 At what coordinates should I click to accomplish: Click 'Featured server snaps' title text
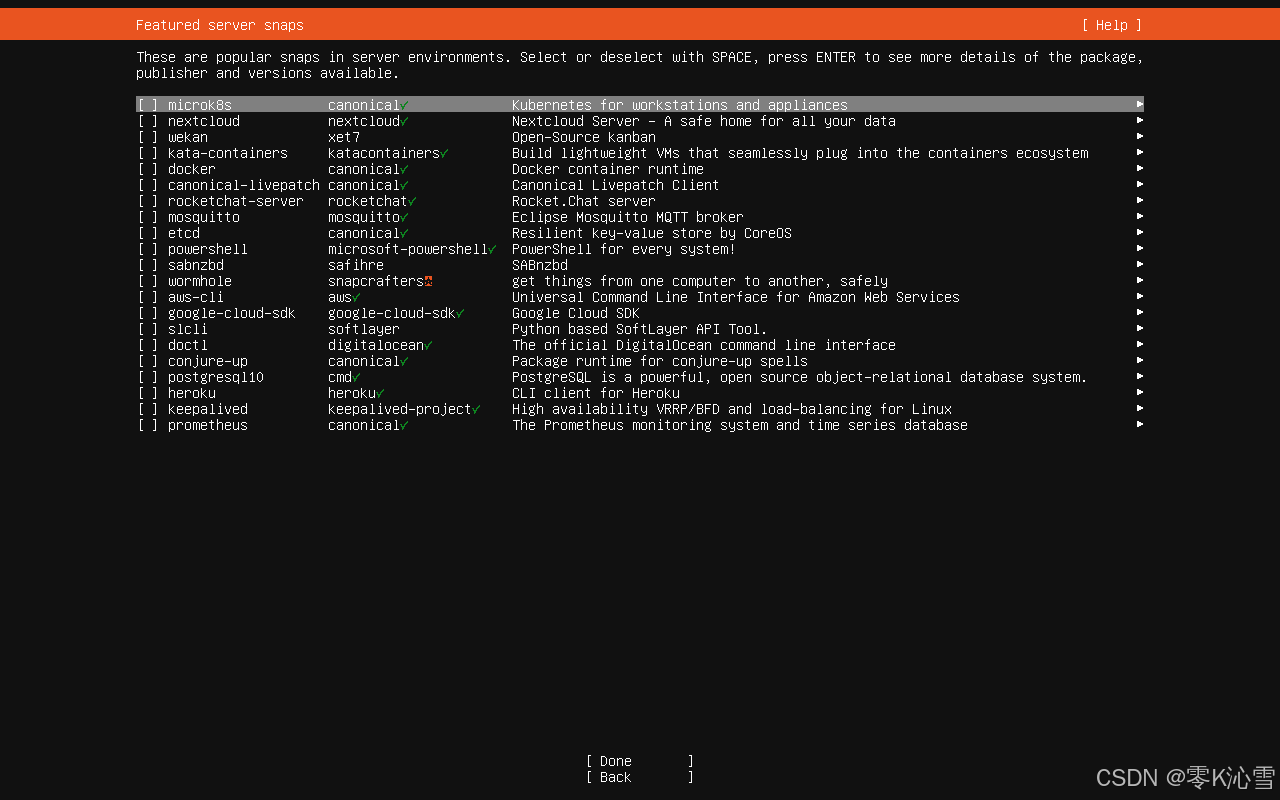click(220, 25)
